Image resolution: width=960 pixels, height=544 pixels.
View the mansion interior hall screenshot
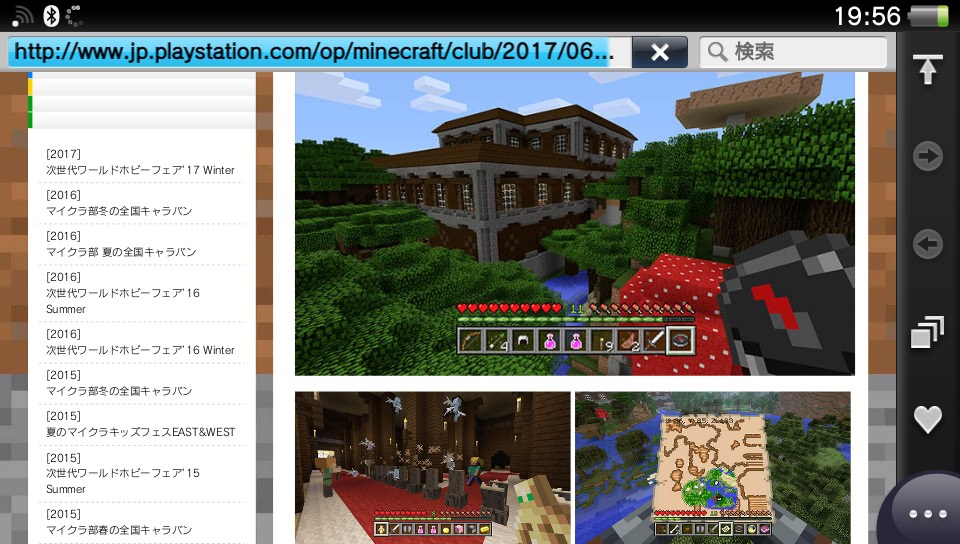point(432,468)
